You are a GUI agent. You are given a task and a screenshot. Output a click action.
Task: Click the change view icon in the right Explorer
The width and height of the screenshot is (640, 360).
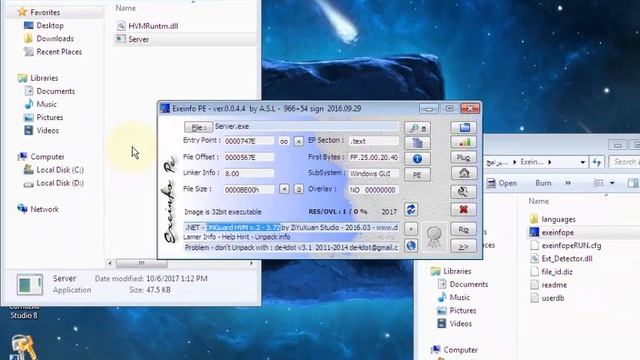[599, 183]
